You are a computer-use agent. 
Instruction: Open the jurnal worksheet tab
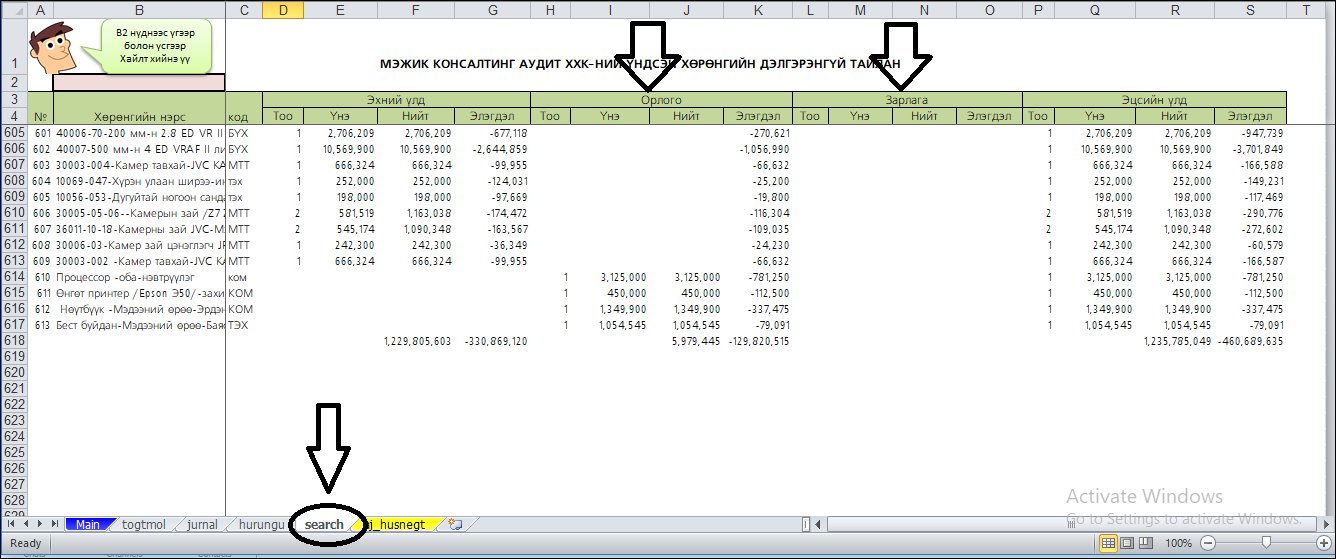point(202,524)
